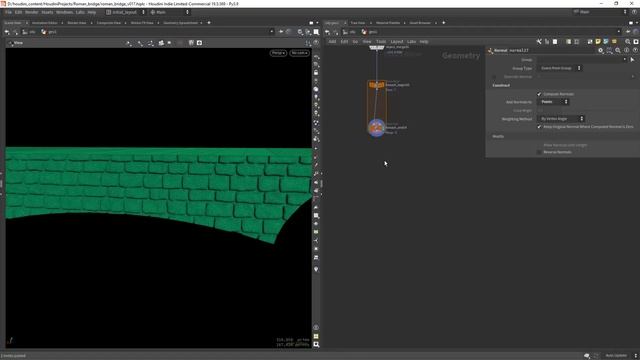Switch to the Material Palette tab

point(388,23)
